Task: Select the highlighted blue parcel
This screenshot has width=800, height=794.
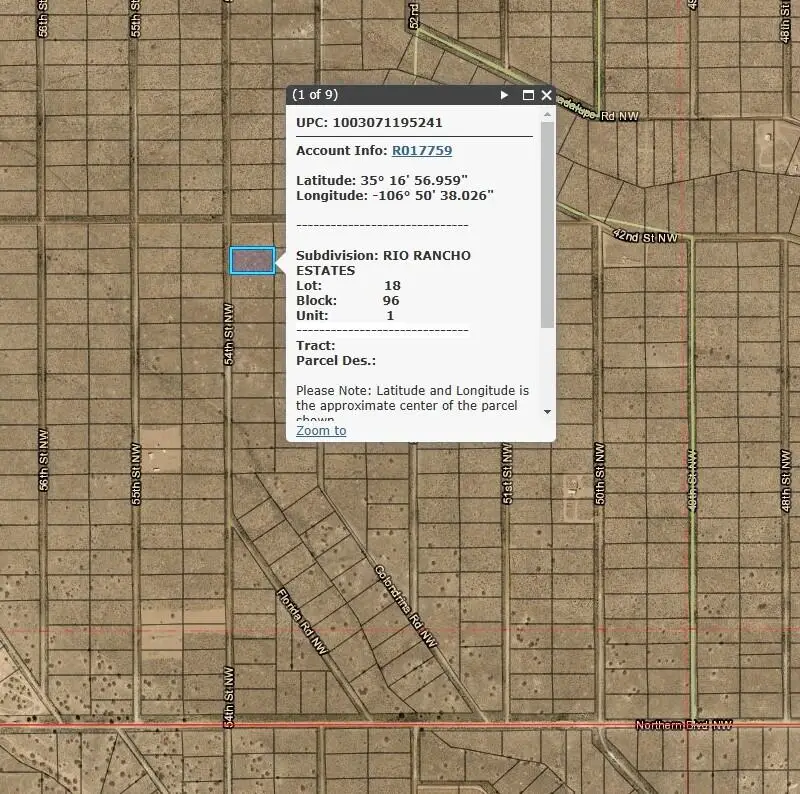Action: pyautogui.click(x=253, y=260)
